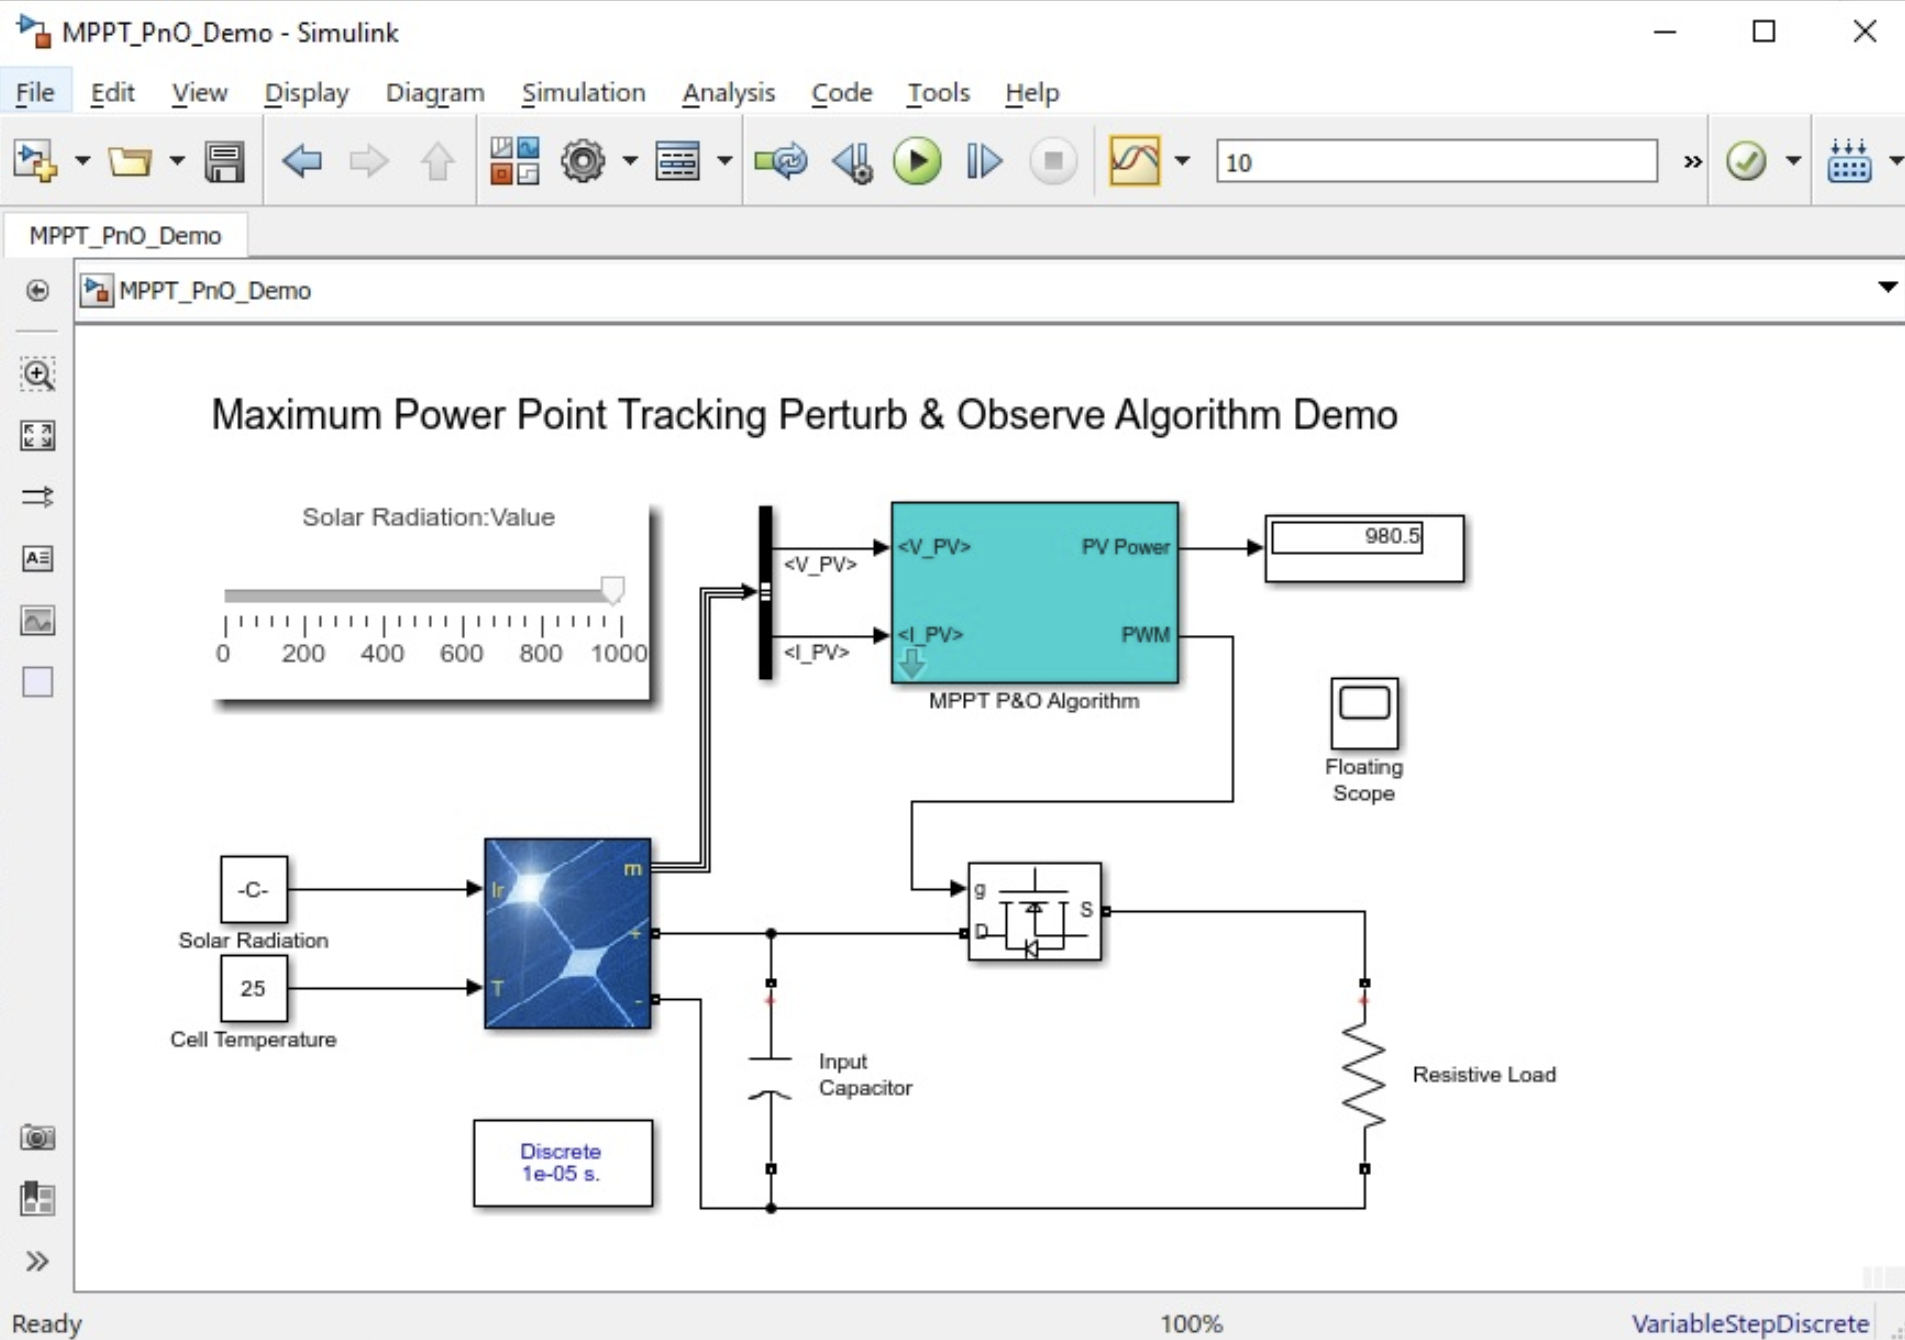Click Fit to View palette icon

click(38, 436)
